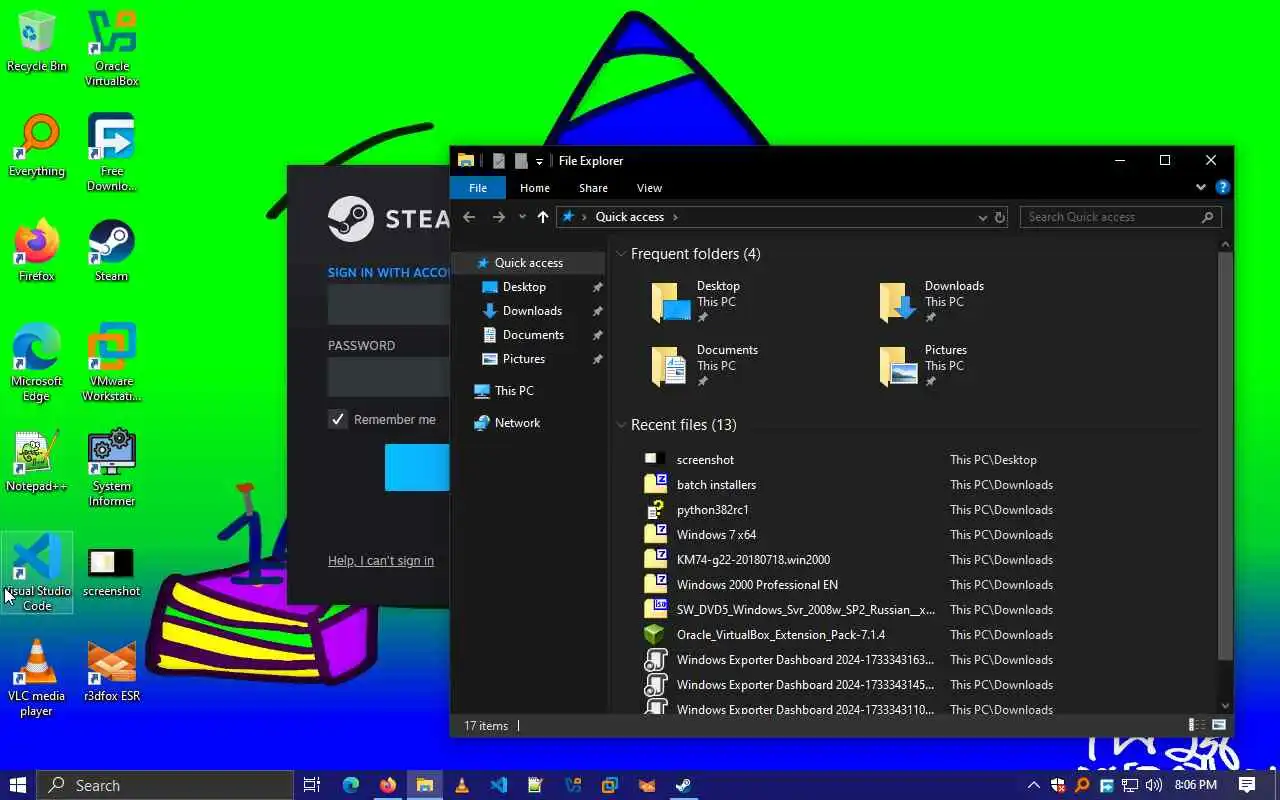
Task: Open the recent locations dropdown
Action: pyautogui.click(x=522, y=217)
